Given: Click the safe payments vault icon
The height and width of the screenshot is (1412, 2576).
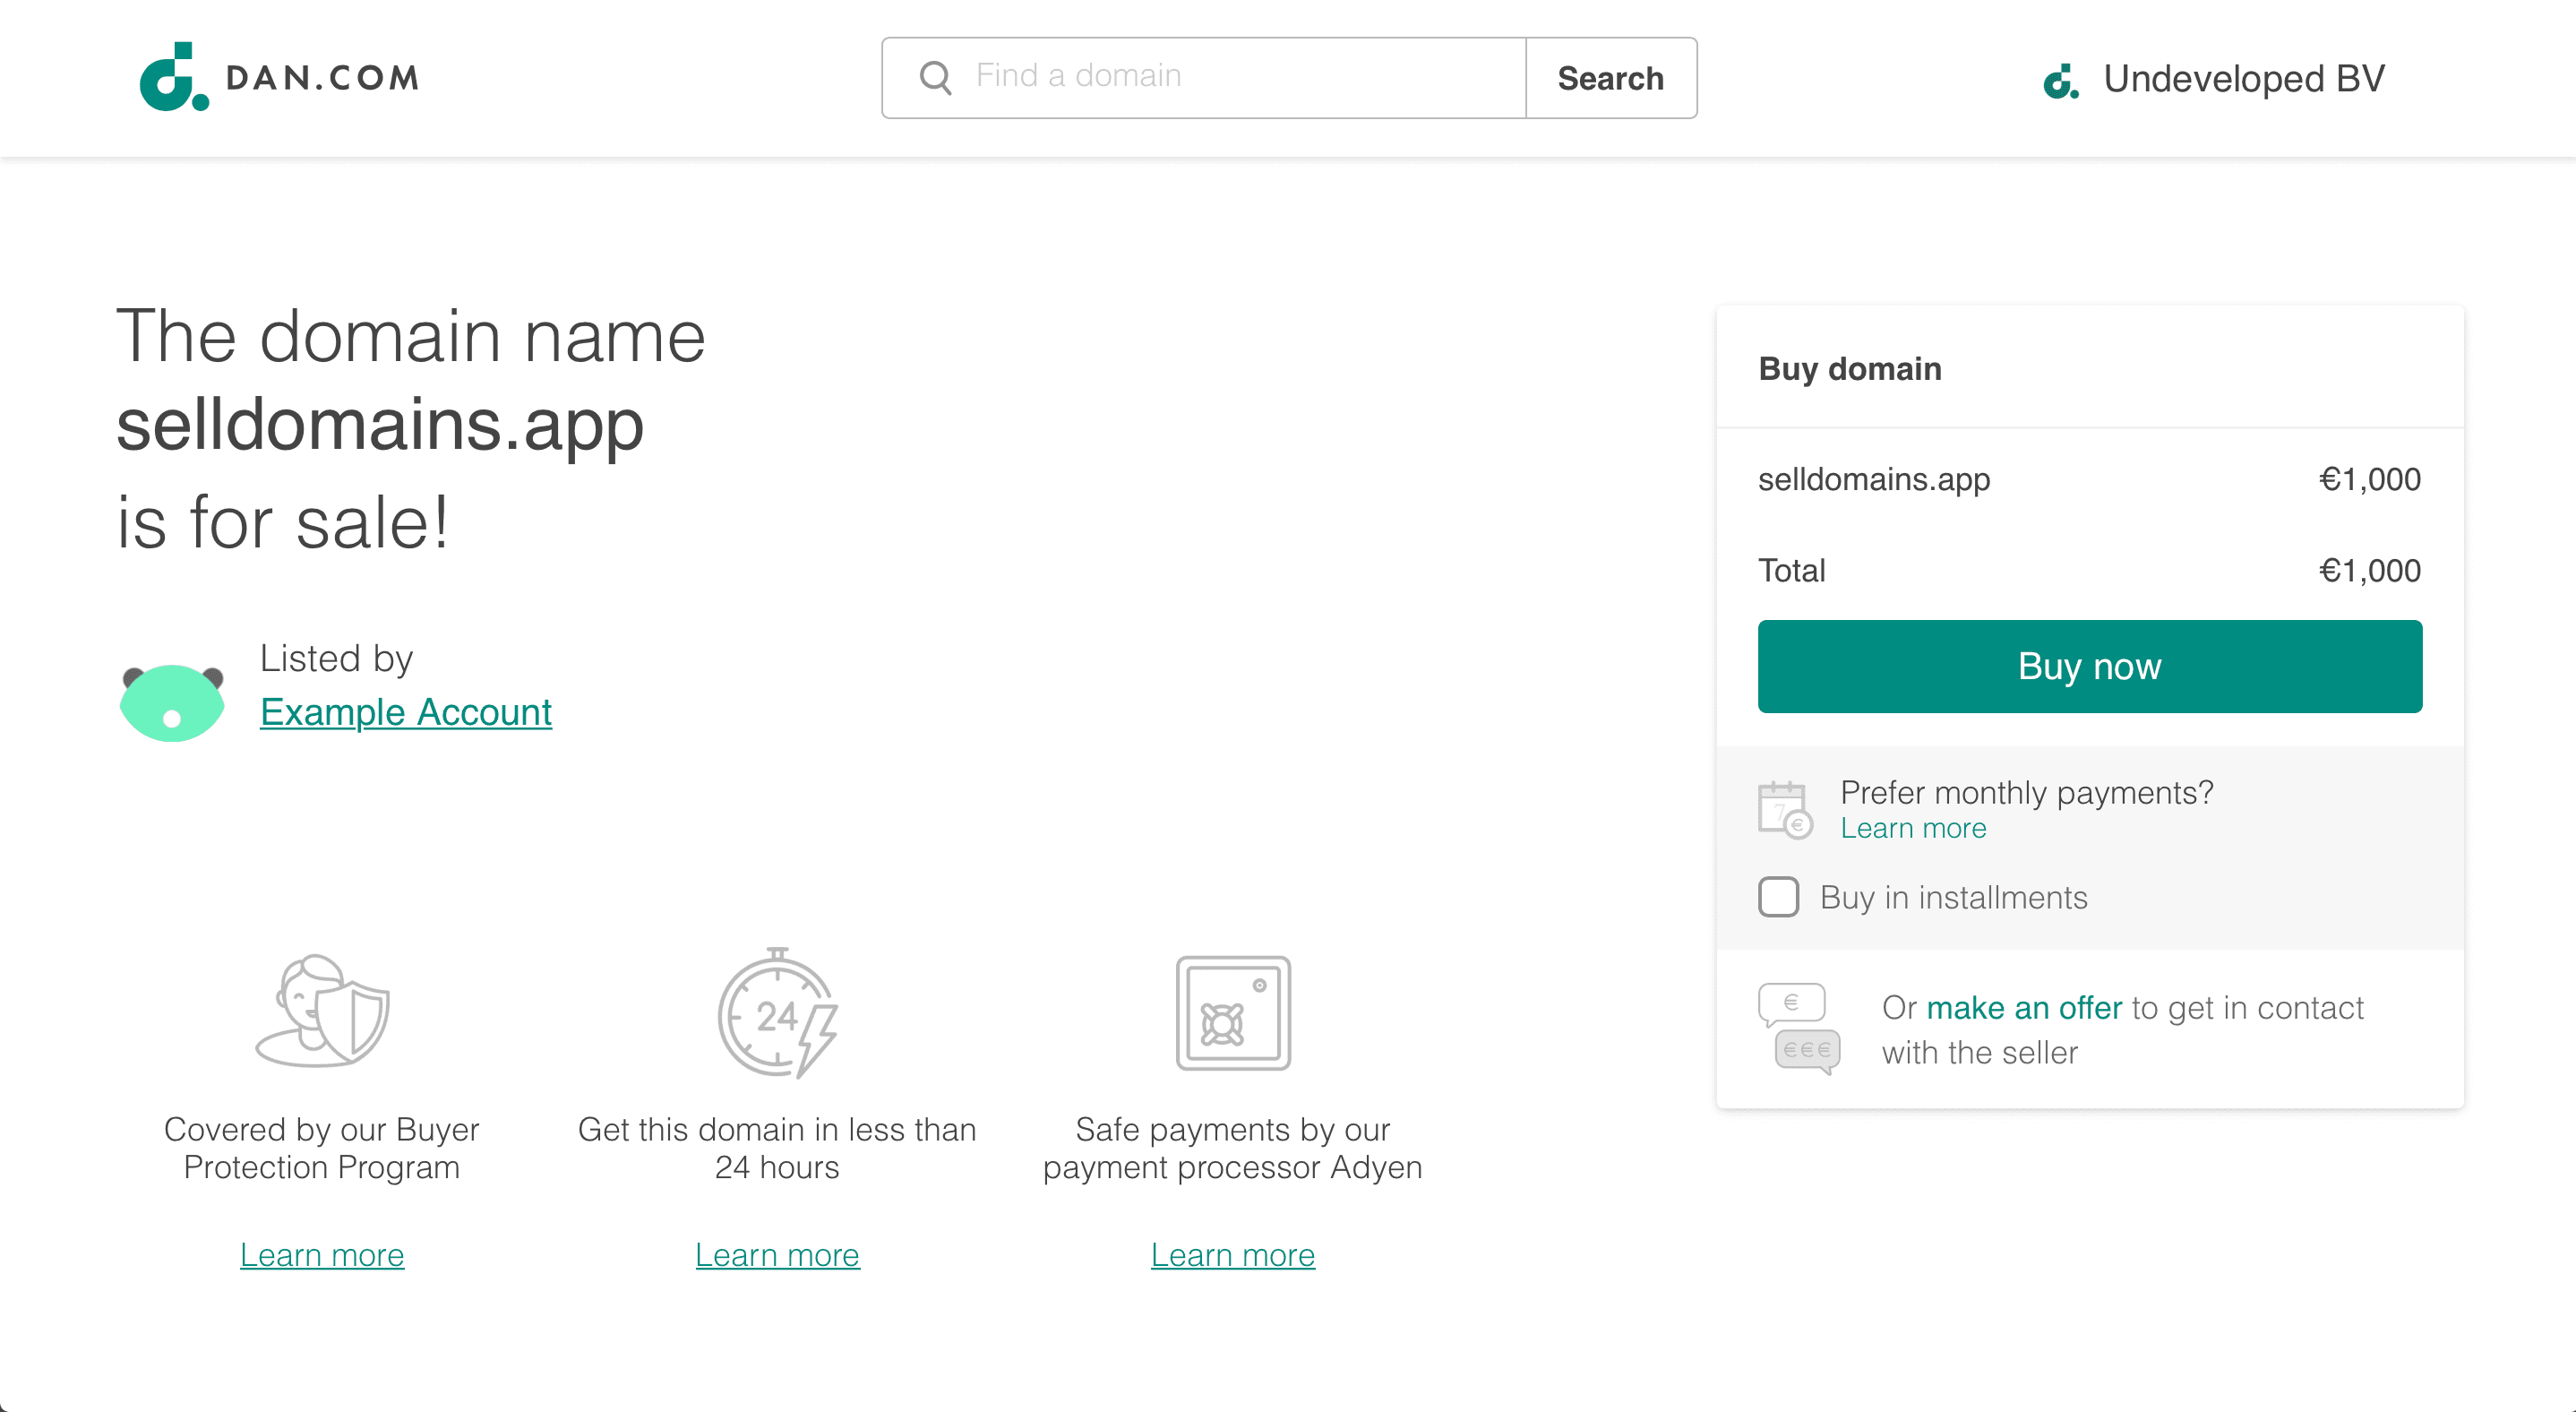Looking at the screenshot, I should (1233, 1012).
